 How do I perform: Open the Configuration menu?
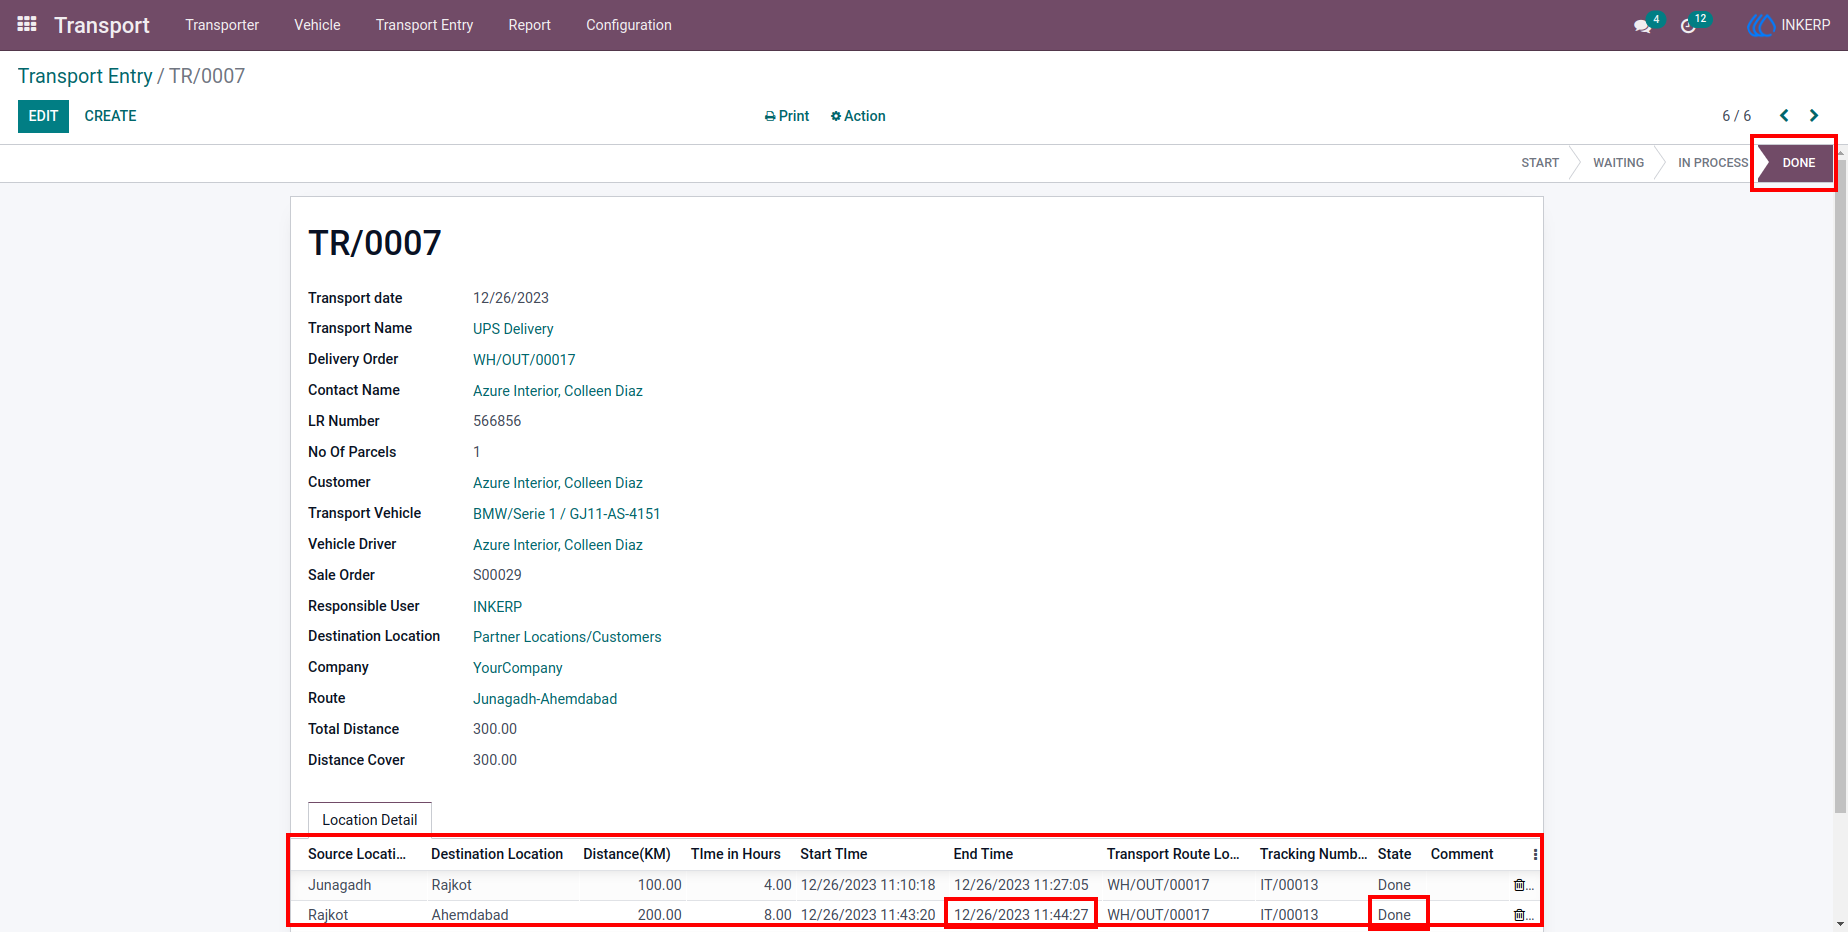[x=629, y=25]
